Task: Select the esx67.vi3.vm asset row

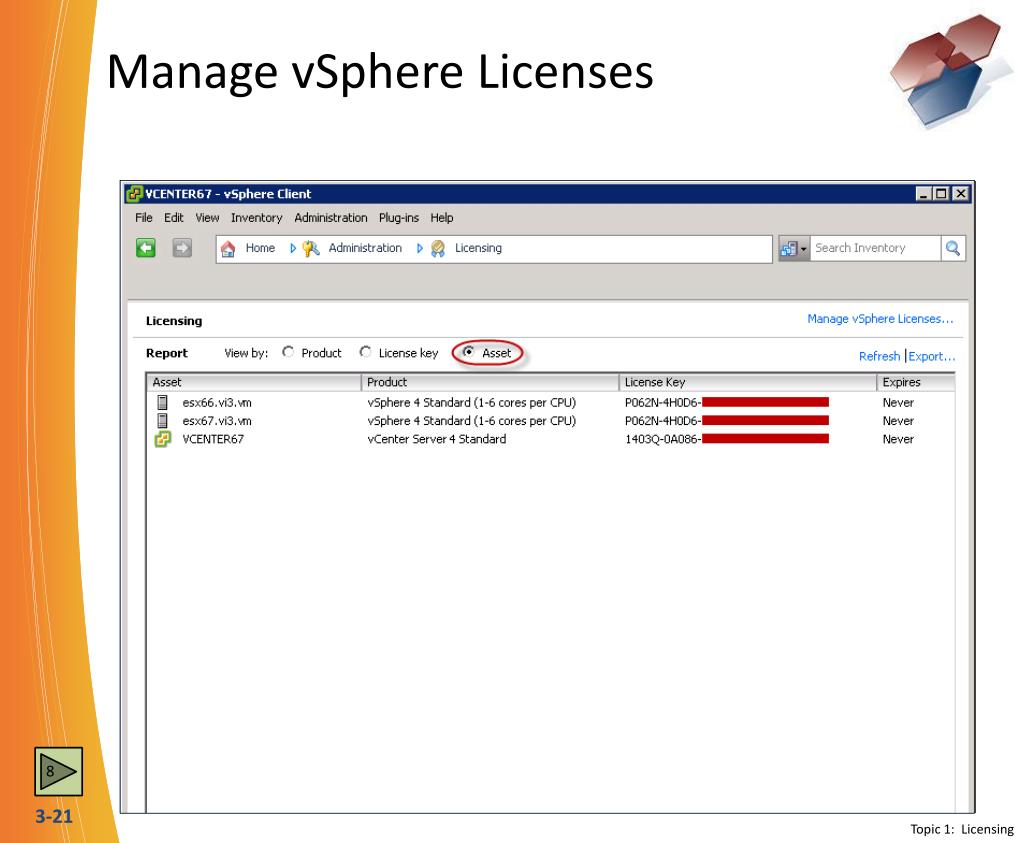Action: point(550,421)
